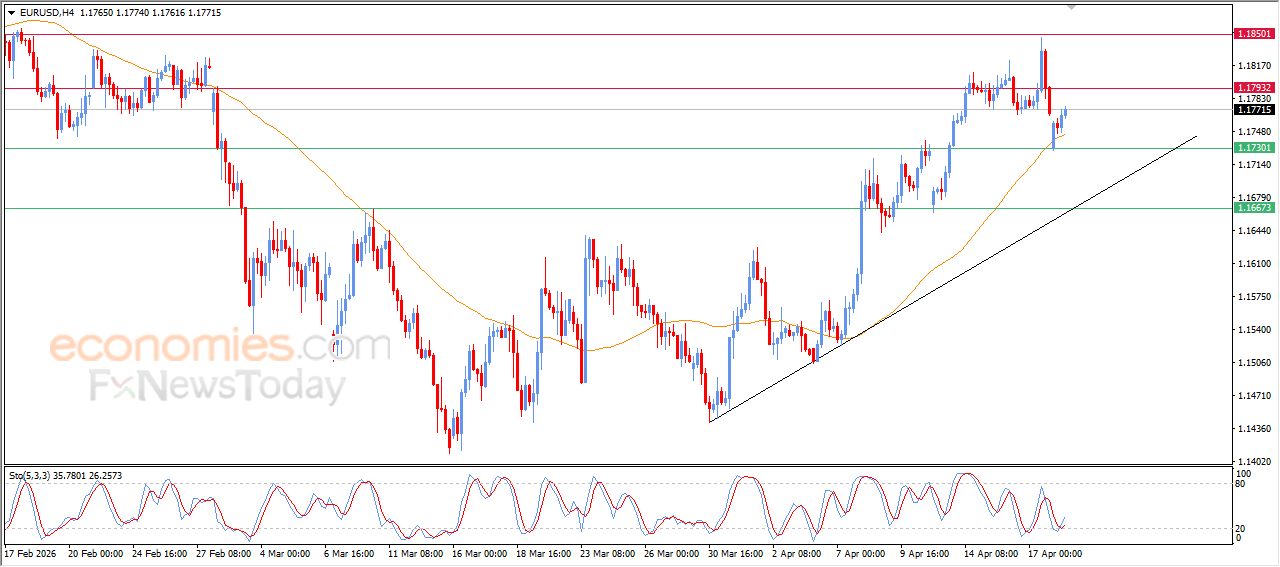Click the triangle arrow beside EURUSD,H4
The width and height of the screenshot is (1280, 567).
coord(12,13)
